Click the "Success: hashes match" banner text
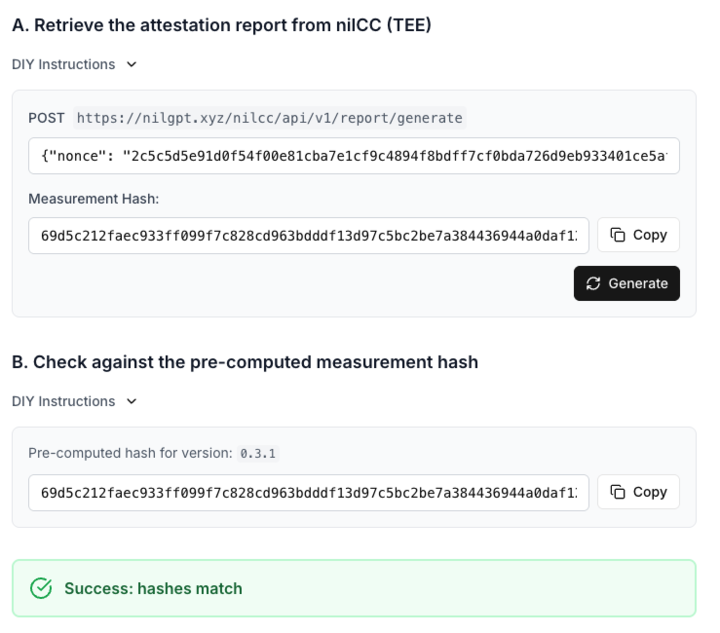720x633 pixels. point(153,589)
